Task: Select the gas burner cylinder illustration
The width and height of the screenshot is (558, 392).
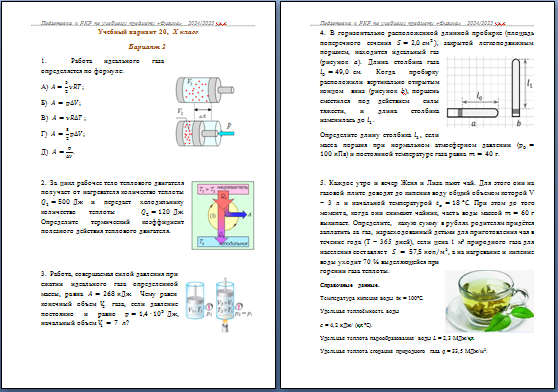Action: point(225,306)
